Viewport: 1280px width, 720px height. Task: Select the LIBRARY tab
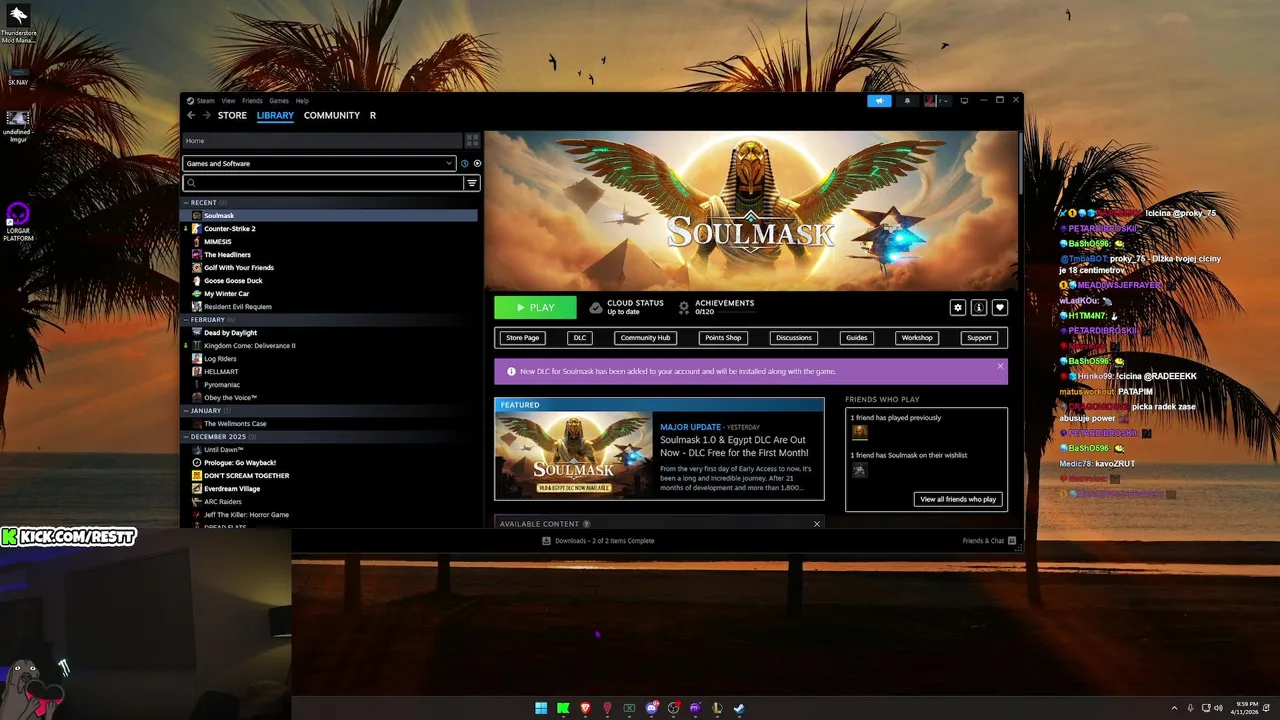(x=275, y=116)
